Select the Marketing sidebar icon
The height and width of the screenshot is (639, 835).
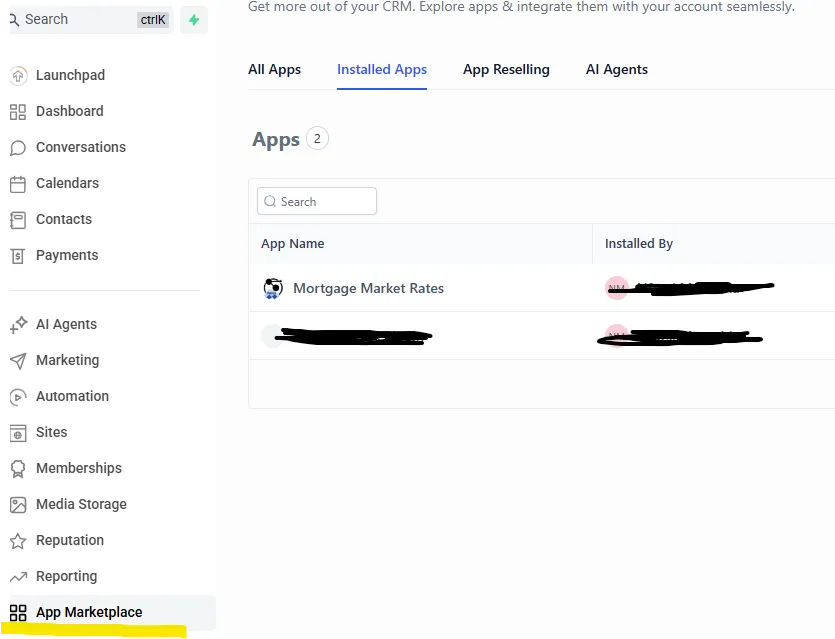[67, 360]
